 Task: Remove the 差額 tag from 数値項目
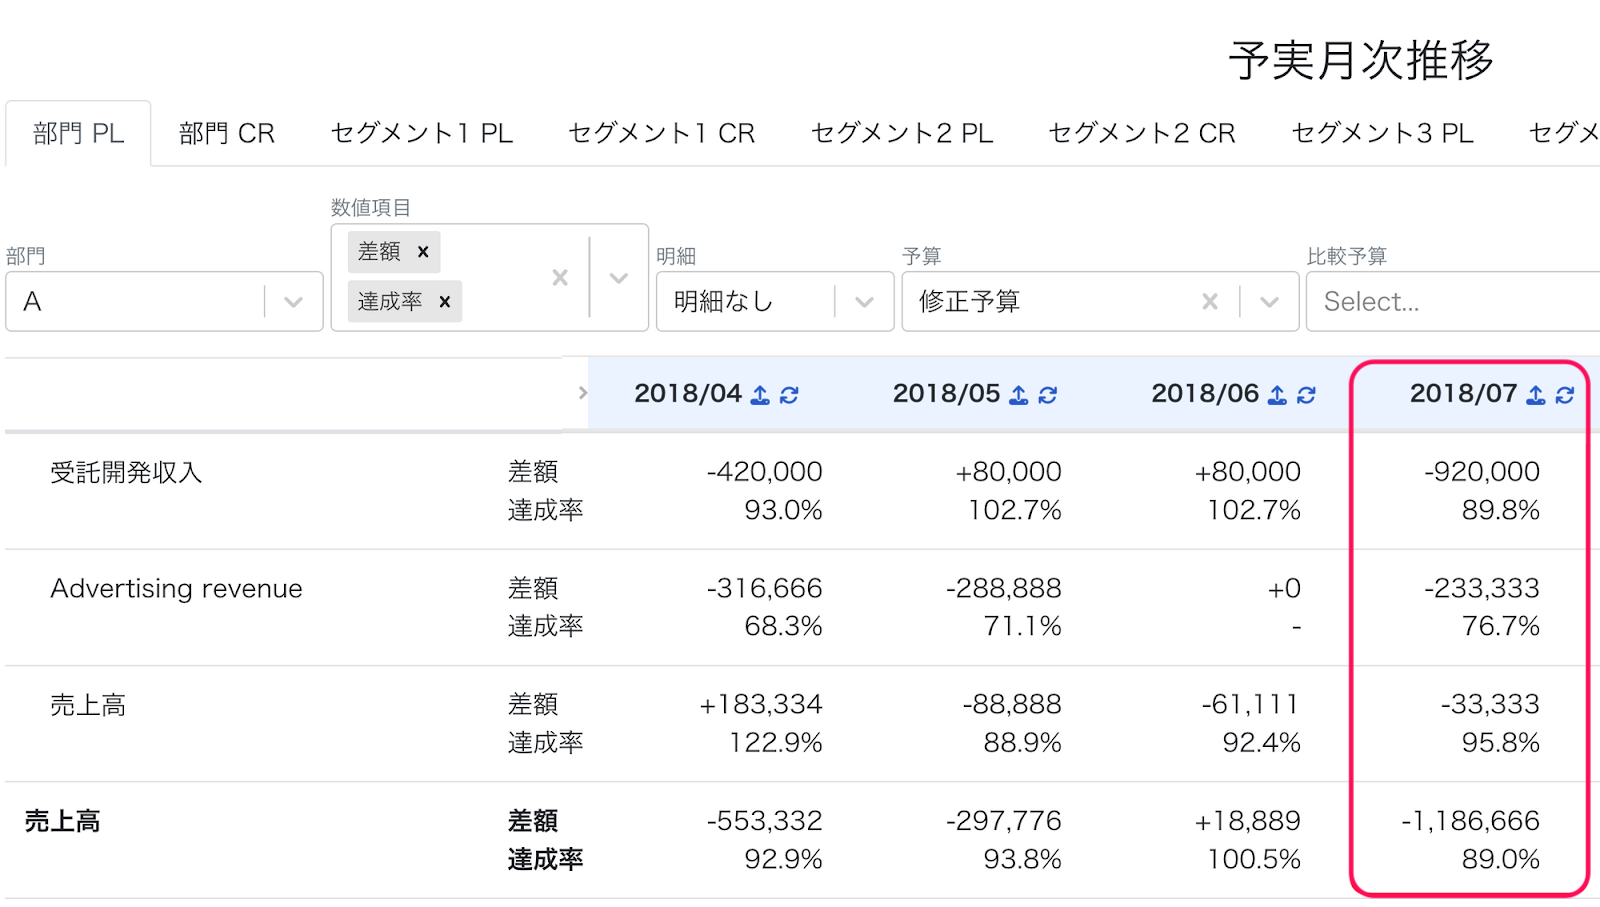[423, 252]
